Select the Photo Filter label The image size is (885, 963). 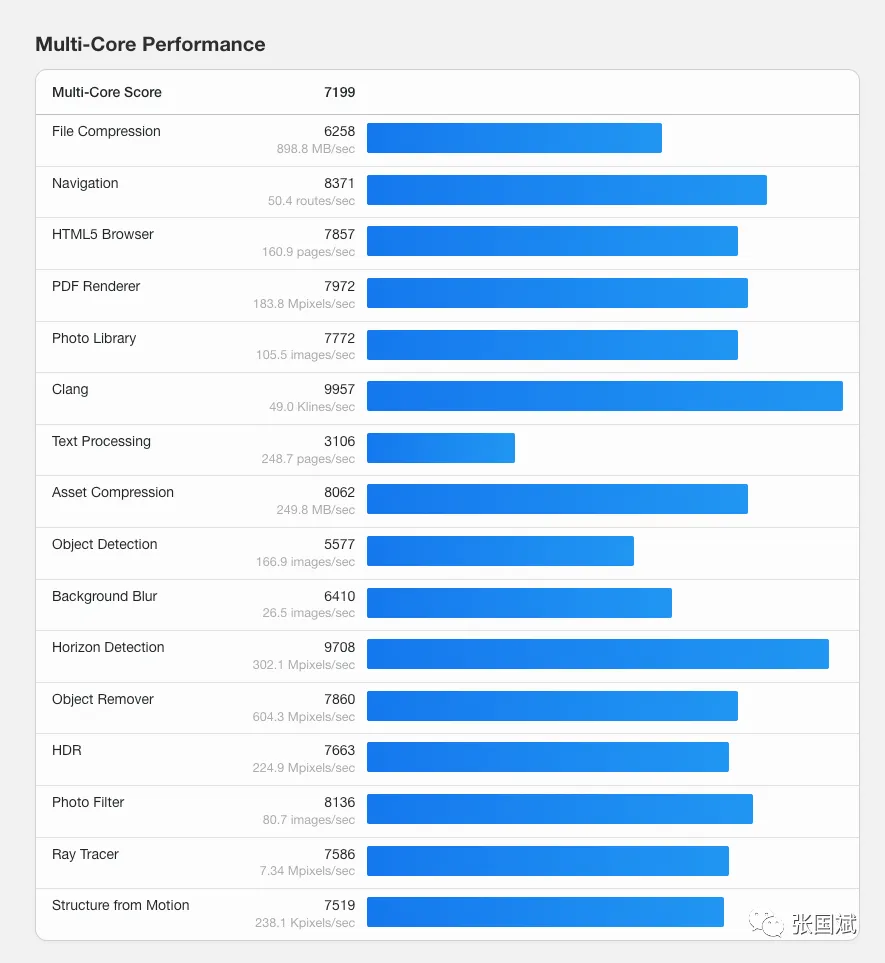tap(88, 802)
